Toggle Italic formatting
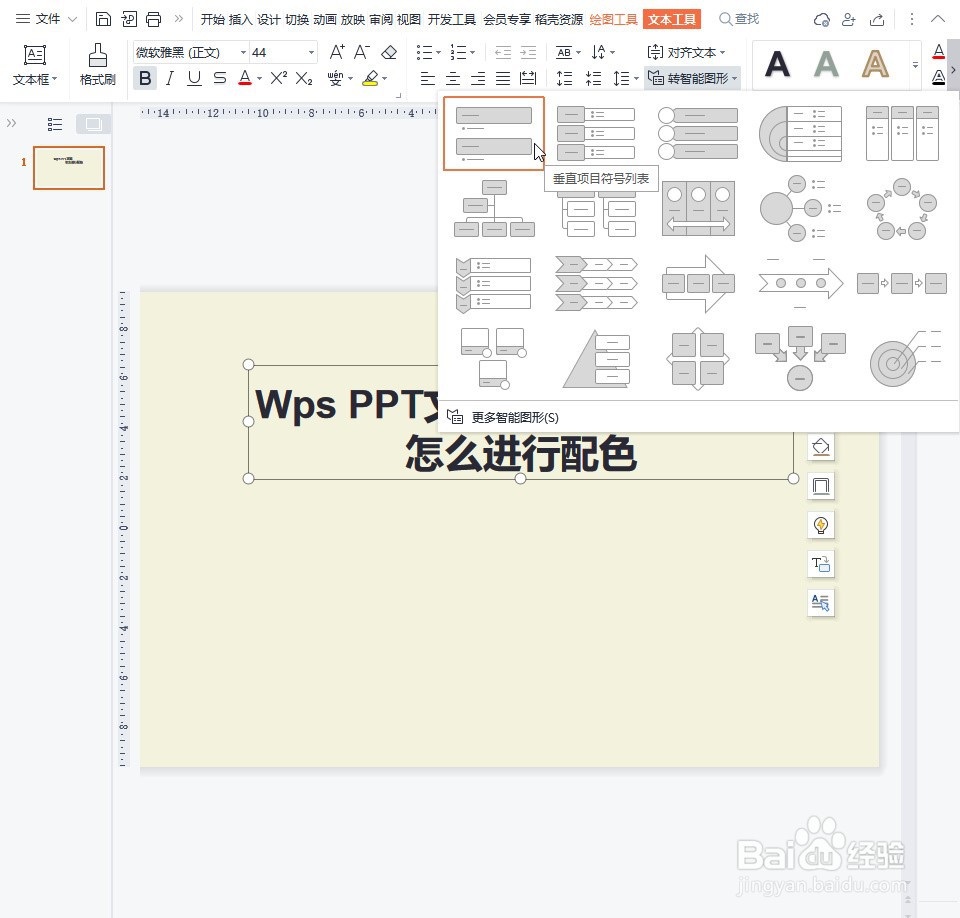Image resolution: width=960 pixels, height=918 pixels. (170, 78)
